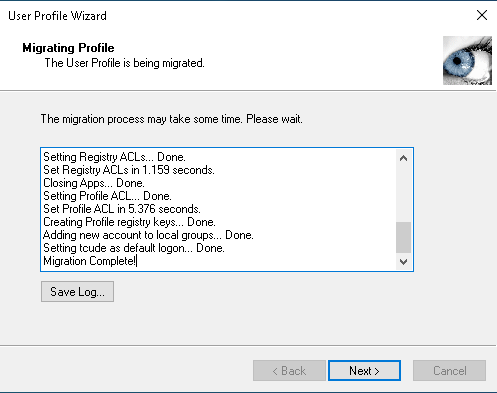Click the Next > button
This screenshot has height=393, width=497.
(364, 370)
